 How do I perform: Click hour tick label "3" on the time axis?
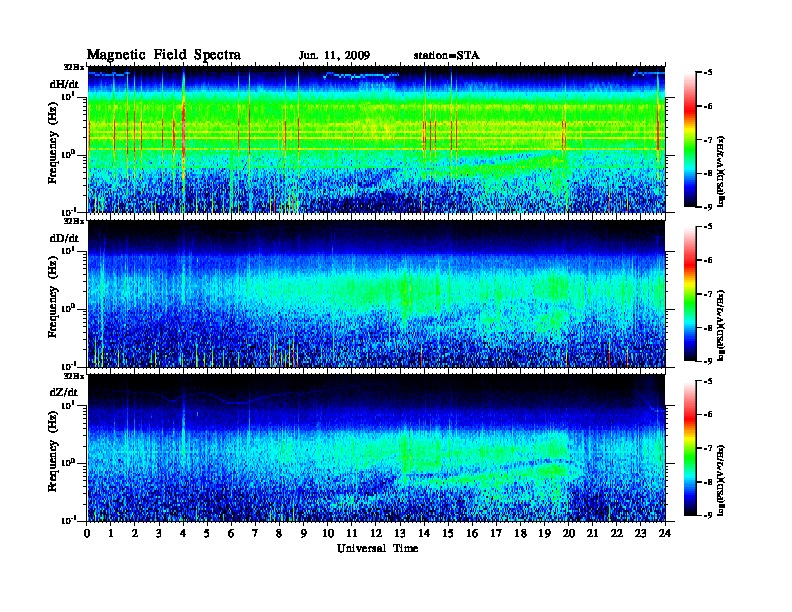click(159, 533)
